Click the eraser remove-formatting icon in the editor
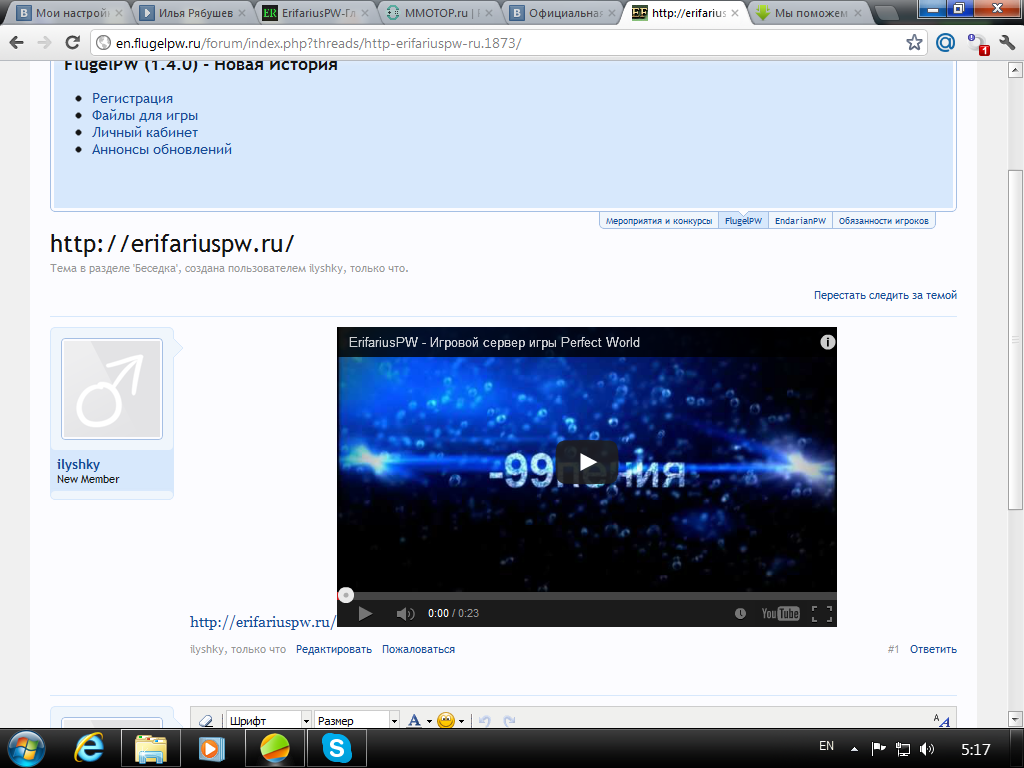This screenshot has width=1024, height=768. (x=206, y=720)
